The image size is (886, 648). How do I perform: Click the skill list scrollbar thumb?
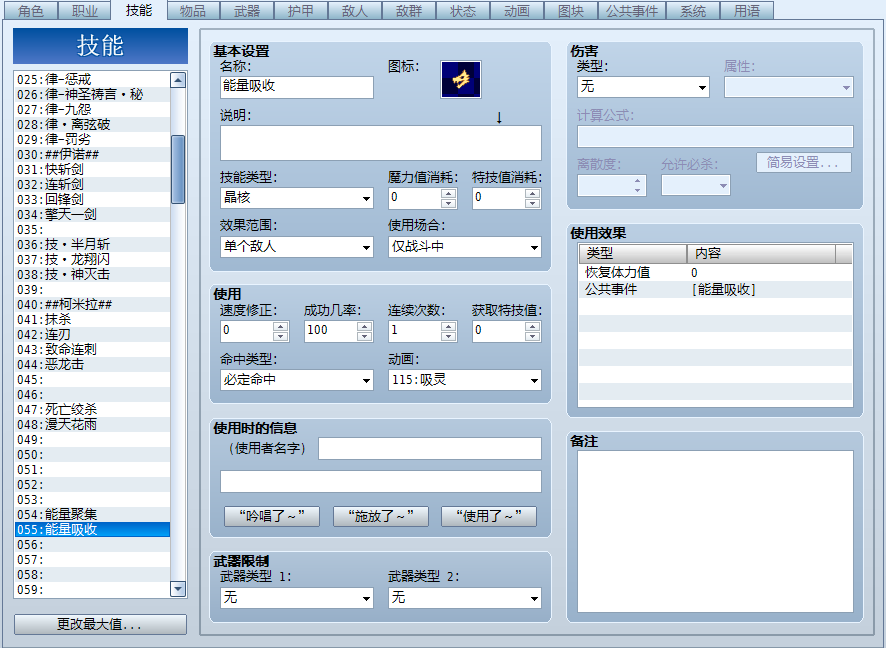178,169
